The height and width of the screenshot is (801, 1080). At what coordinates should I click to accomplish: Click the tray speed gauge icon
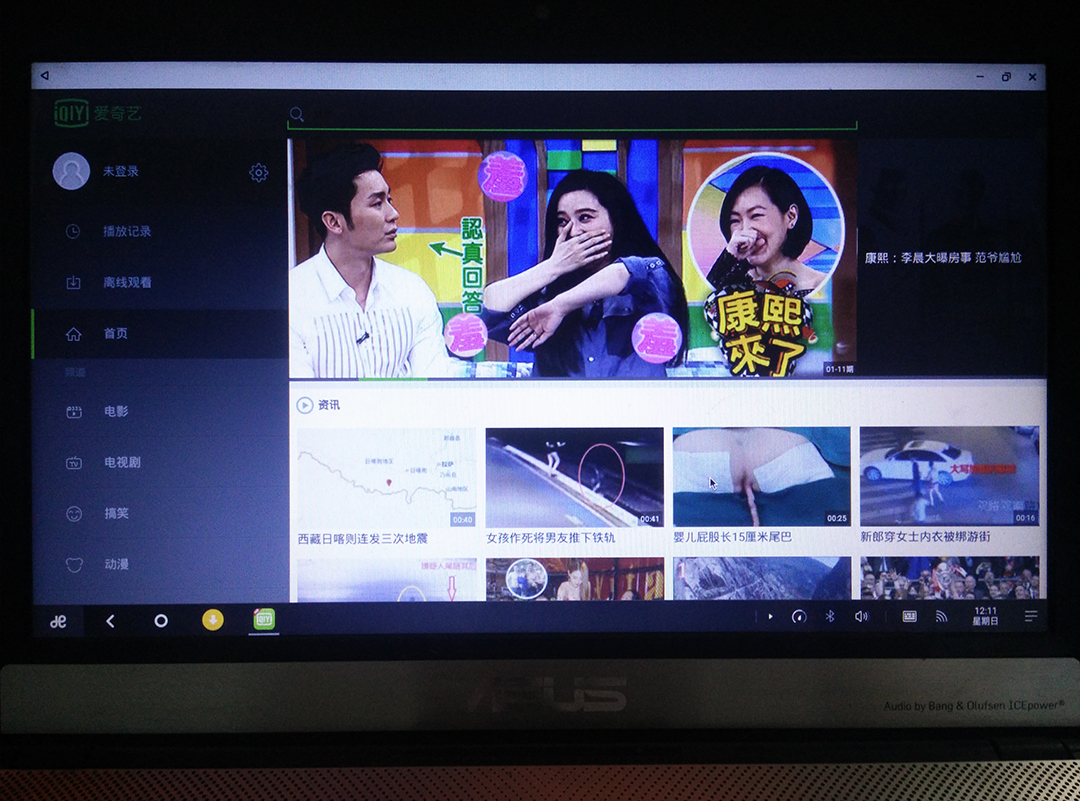(x=799, y=616)
